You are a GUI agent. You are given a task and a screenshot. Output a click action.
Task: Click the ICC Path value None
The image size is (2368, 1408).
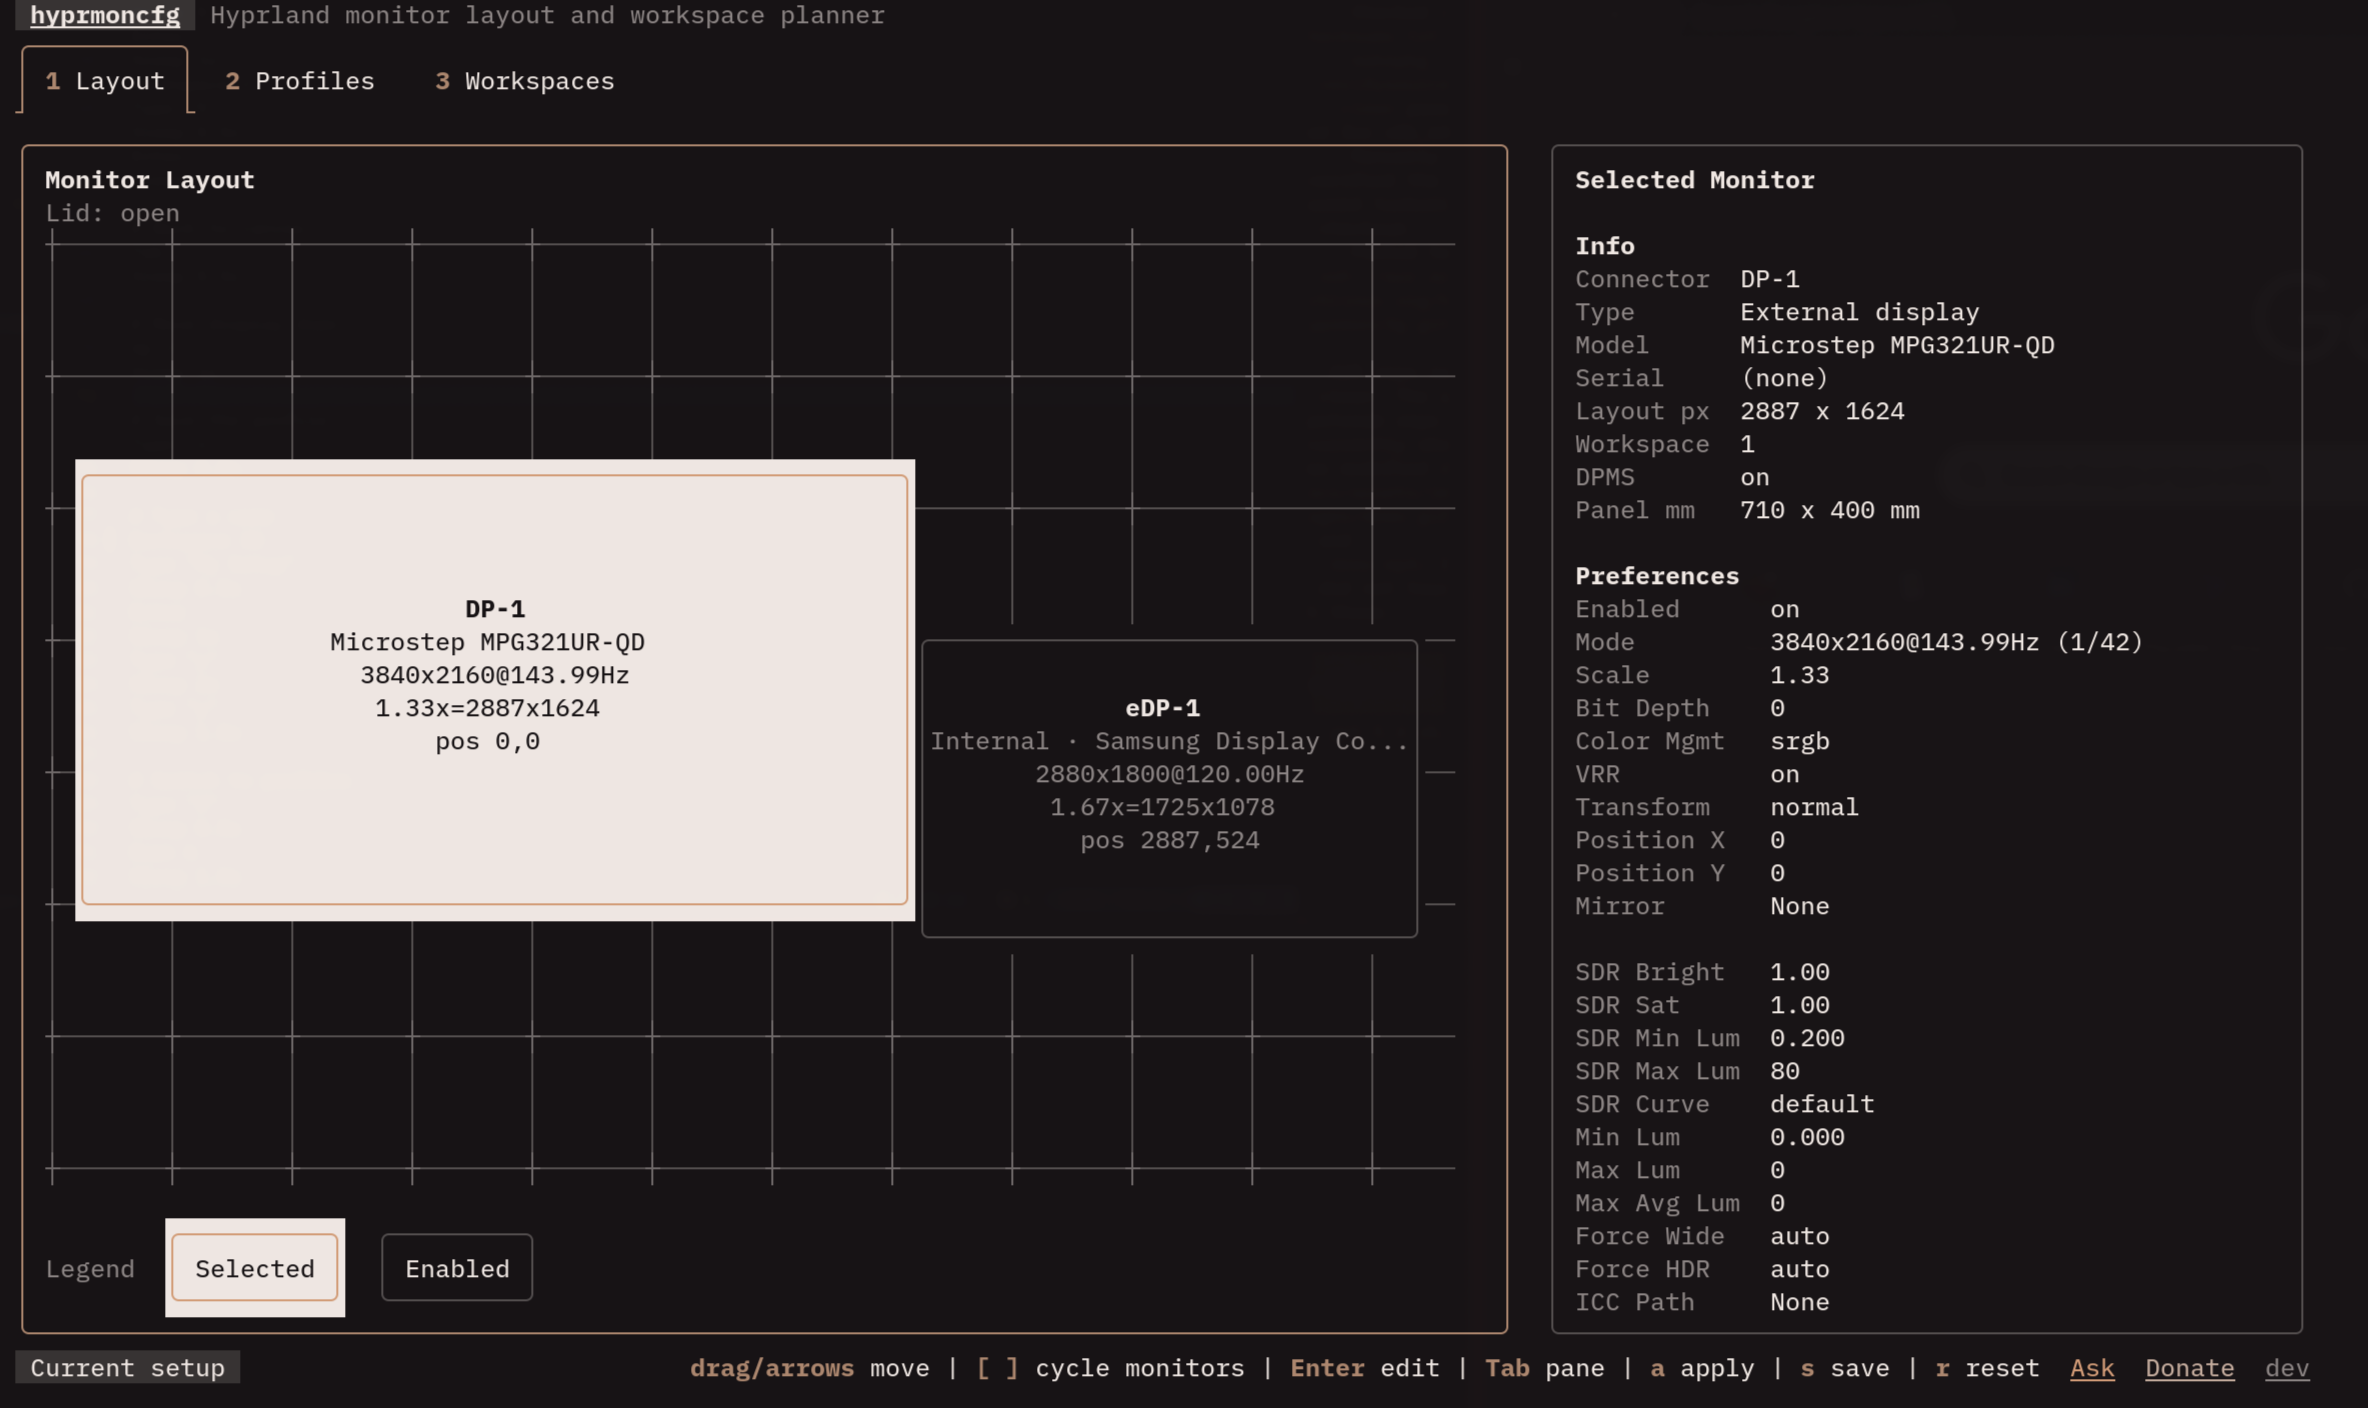(1800, 1302)
